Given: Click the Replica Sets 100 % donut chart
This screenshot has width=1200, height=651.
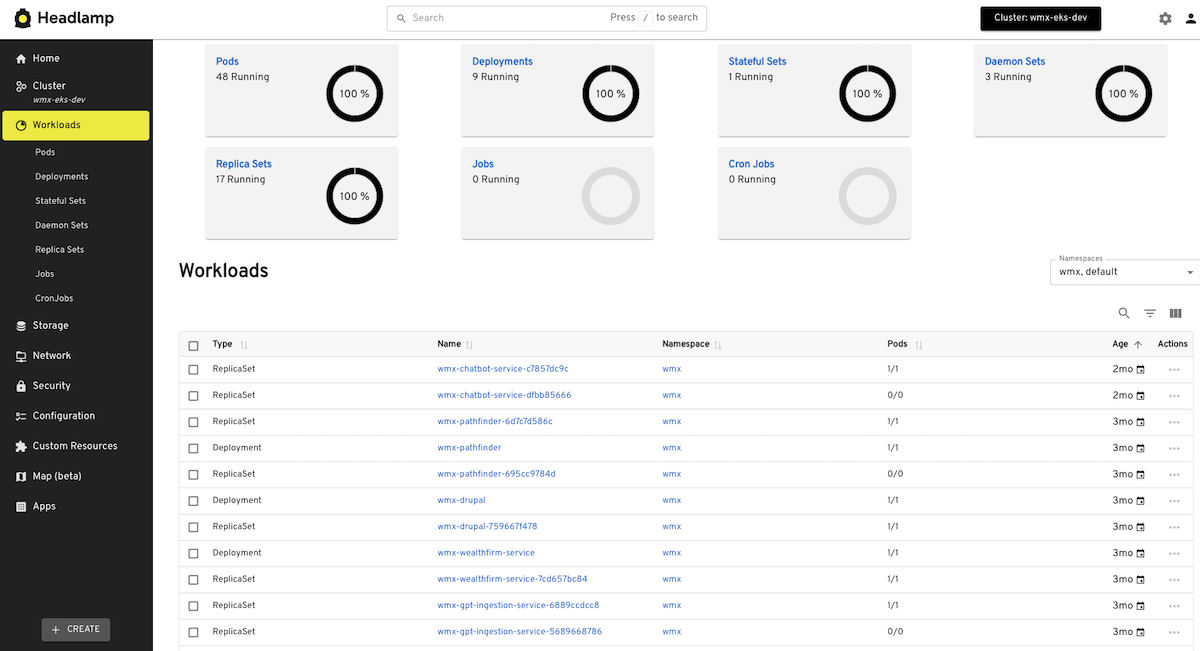Looking at the screenshot, I should (354, 196).
